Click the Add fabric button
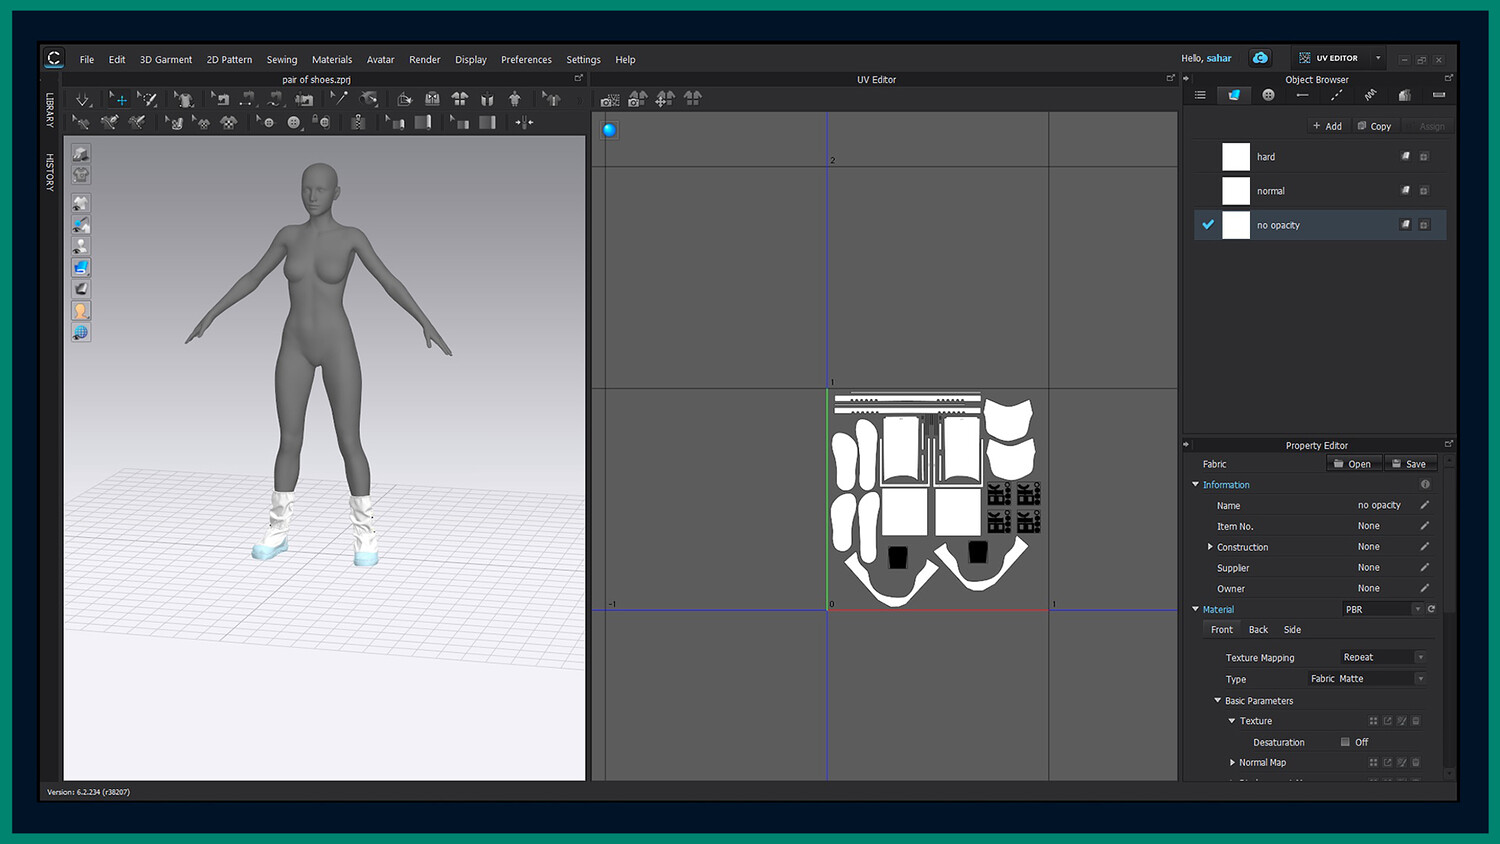This screenshot has width=1500, height=844. tap(1327, 126)
